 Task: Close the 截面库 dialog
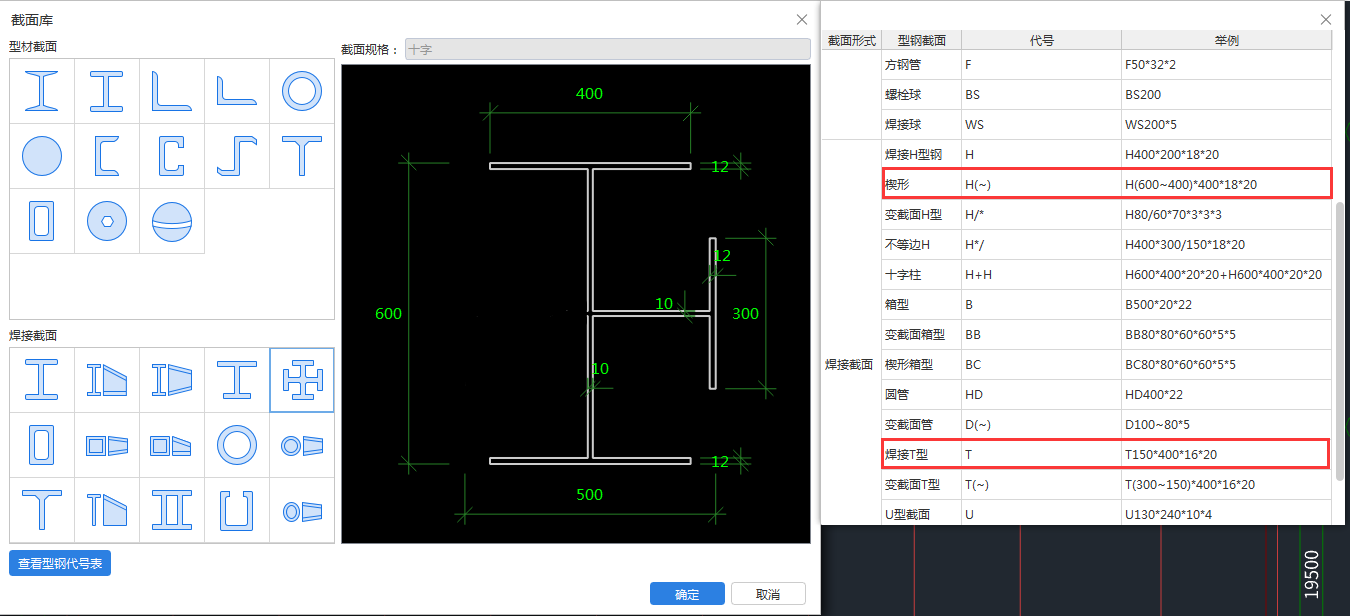click(801, 20)
